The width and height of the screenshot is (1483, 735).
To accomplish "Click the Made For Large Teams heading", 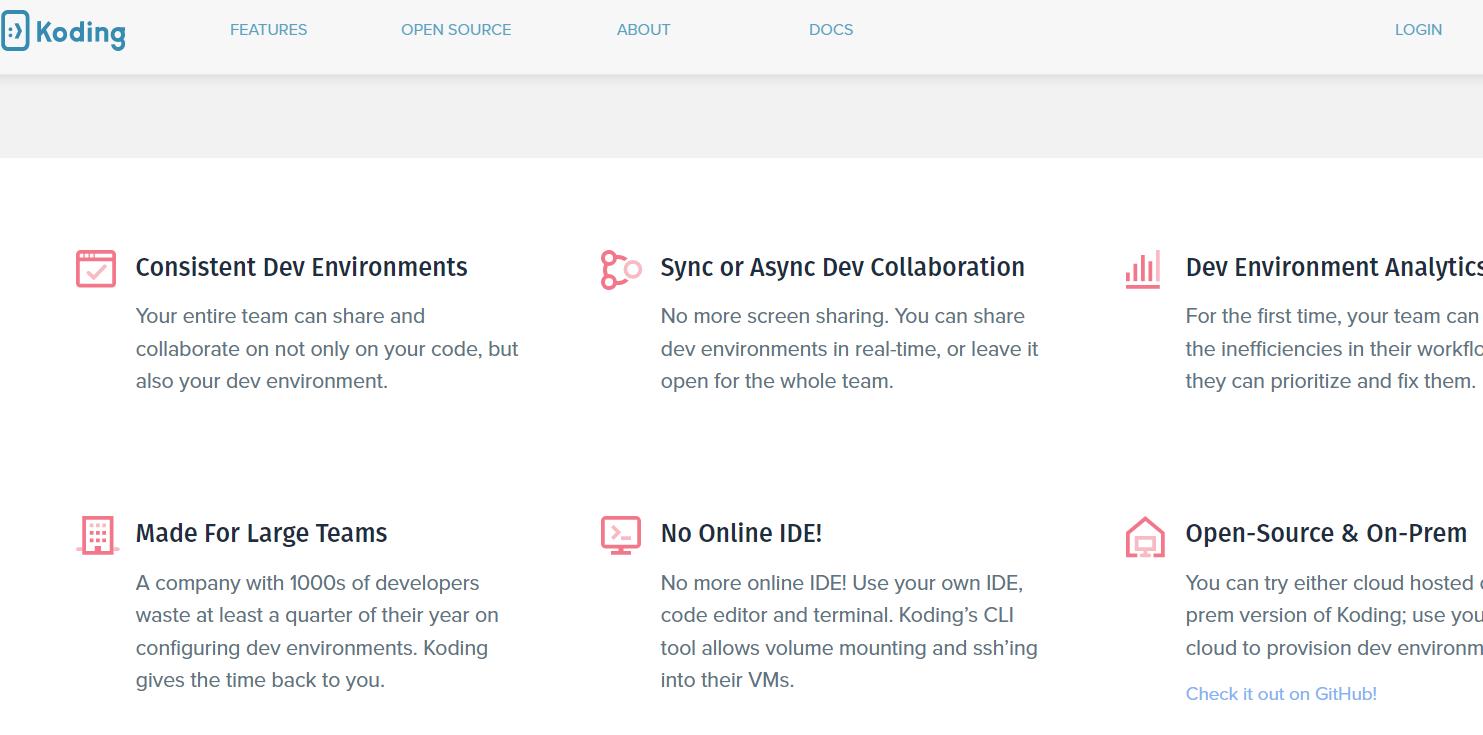I will 262,533.
